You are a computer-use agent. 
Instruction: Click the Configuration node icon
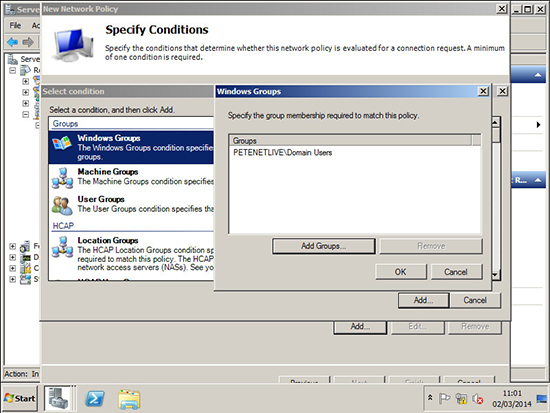(x=25, y=269)
